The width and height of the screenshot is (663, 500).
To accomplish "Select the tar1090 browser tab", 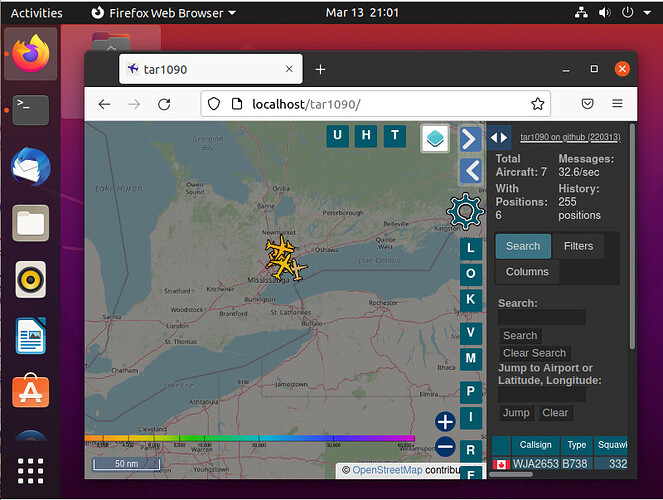I will pyautogui.click(x=211, y=69).
